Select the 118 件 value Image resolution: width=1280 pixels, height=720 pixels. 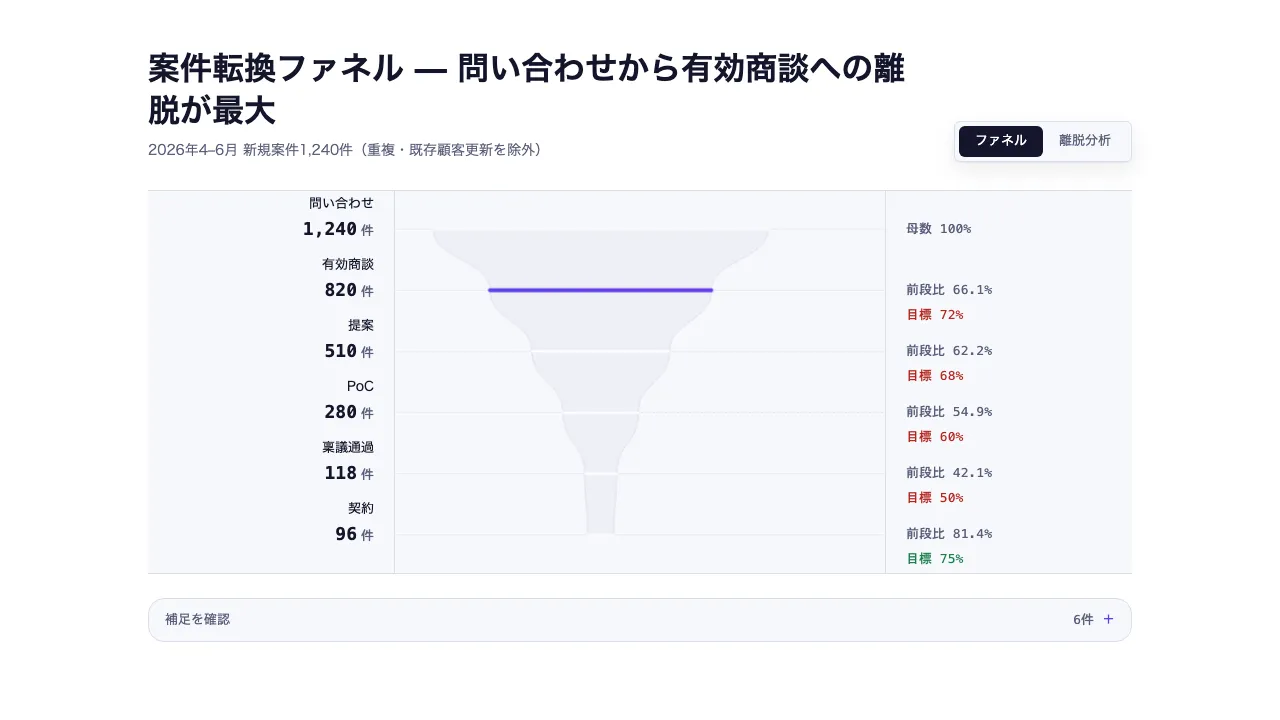pyautogui.click(x=349, y=473)
